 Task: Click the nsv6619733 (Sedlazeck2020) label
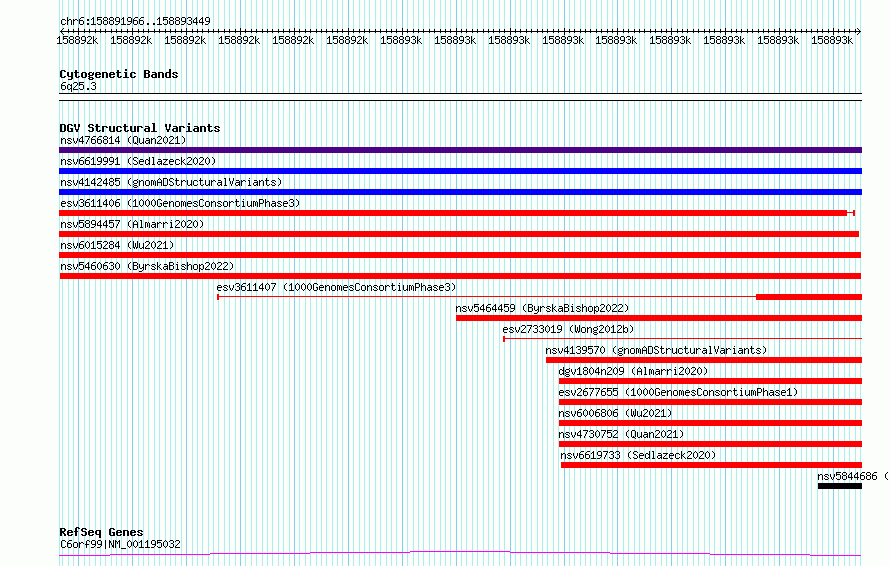coord(638,455)
